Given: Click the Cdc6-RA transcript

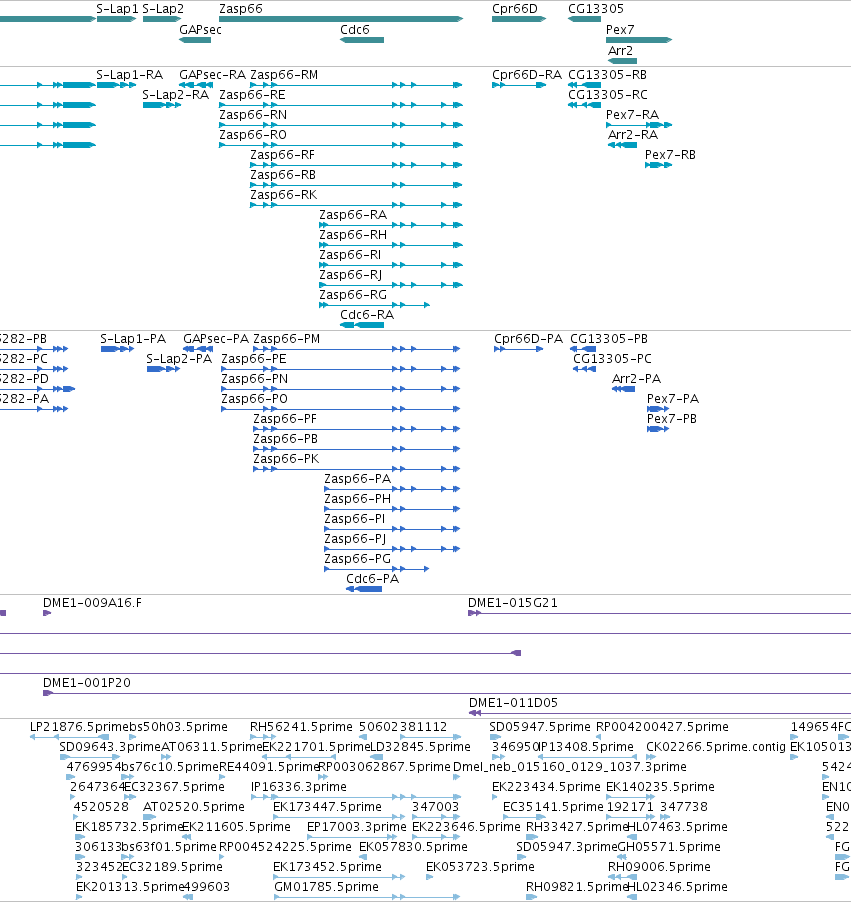Looking at the screenshot, I should (362, 325).
